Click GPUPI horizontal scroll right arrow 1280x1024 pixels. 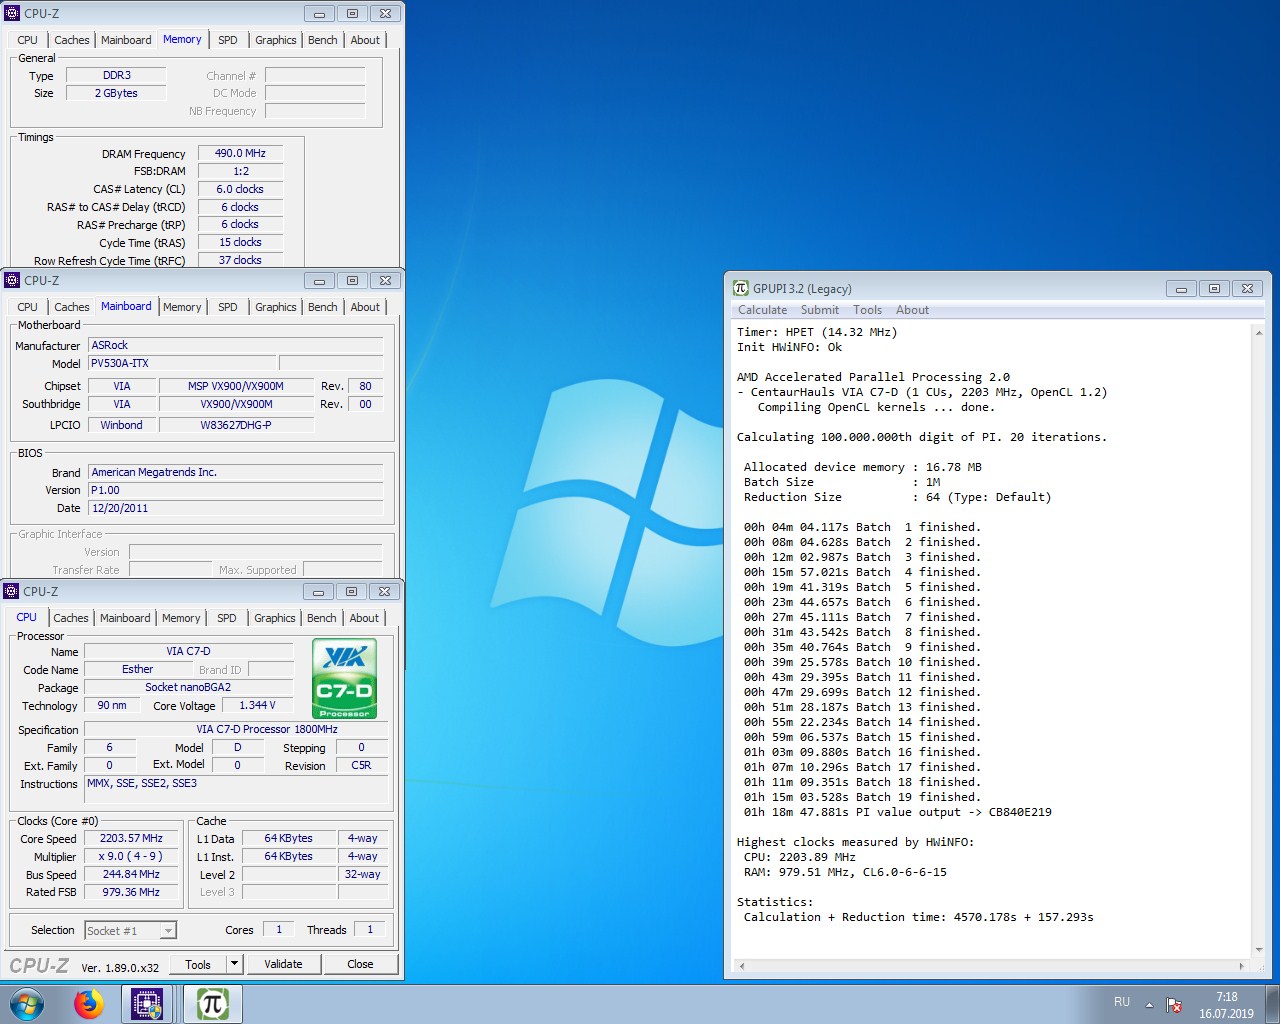[x=1242, y=966]
